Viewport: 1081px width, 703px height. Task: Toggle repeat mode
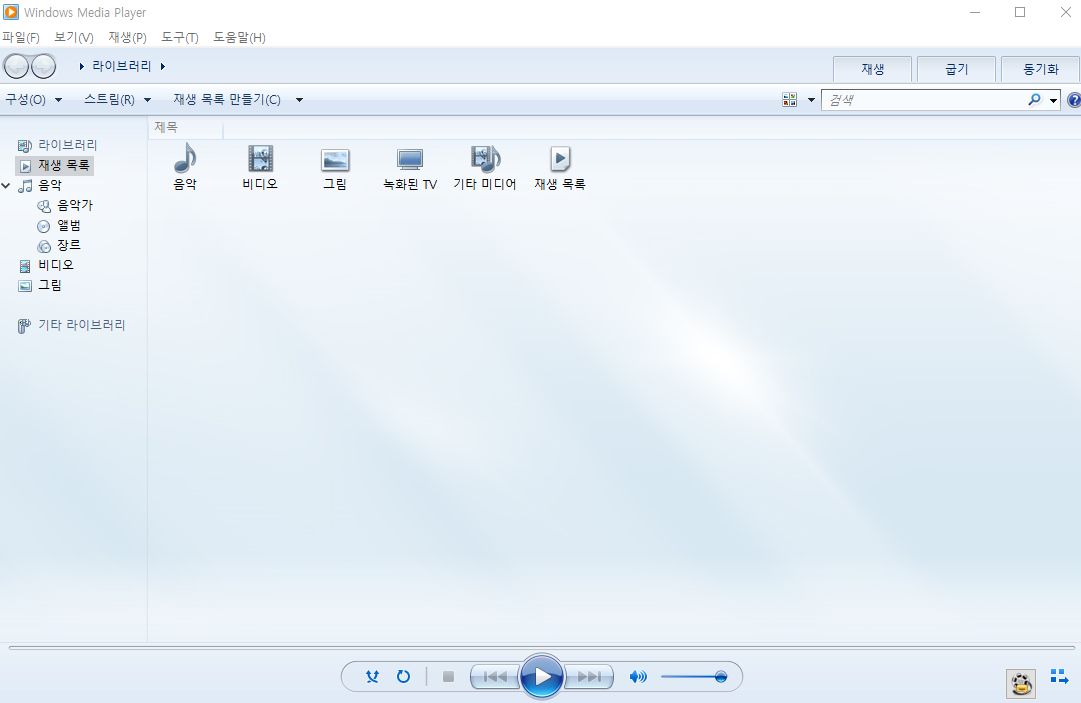[403, 676]
